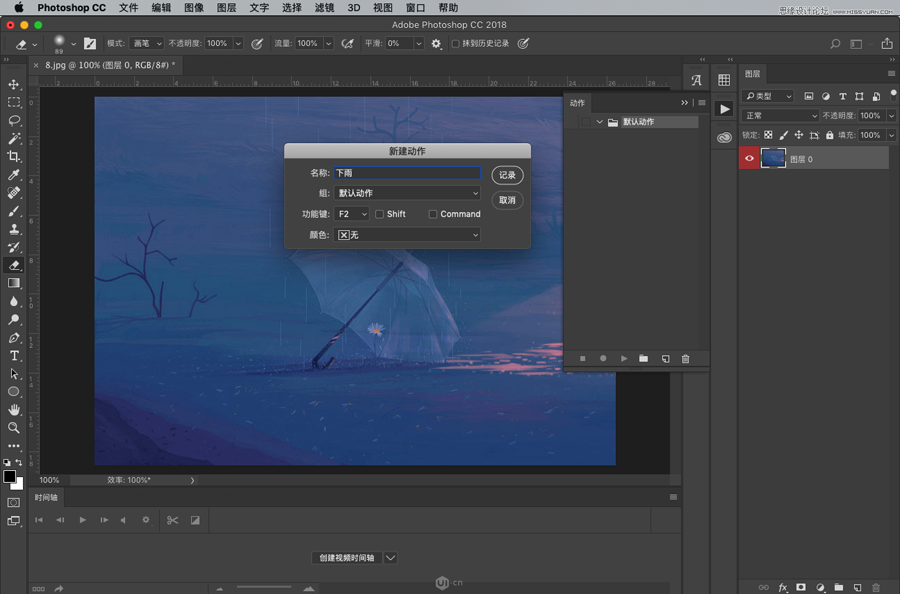Click the 取消 button
This screenshot has height=594, width=900.
click(507, 200)
